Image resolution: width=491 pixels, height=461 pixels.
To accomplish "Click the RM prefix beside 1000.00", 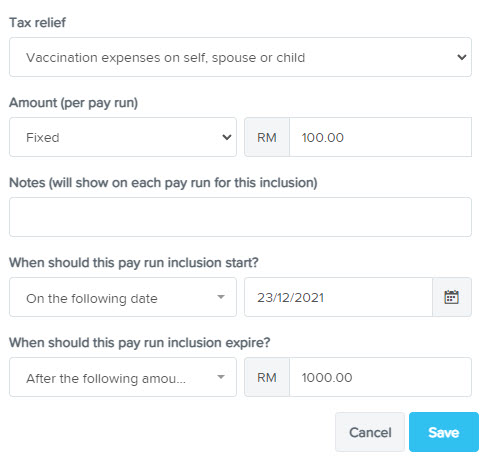I will 267,377.
